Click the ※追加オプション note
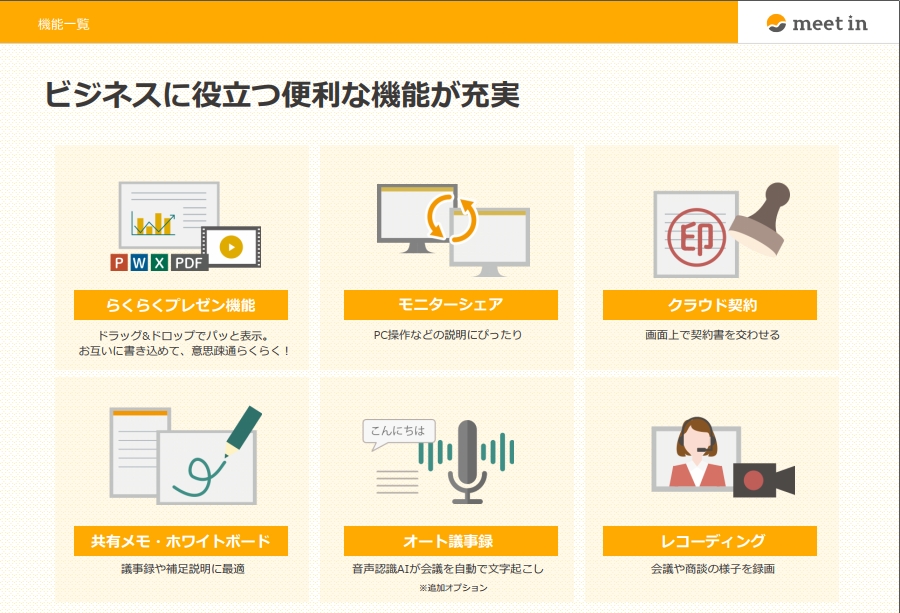Viewport: 900px width, 613px height. coord(453,588)
